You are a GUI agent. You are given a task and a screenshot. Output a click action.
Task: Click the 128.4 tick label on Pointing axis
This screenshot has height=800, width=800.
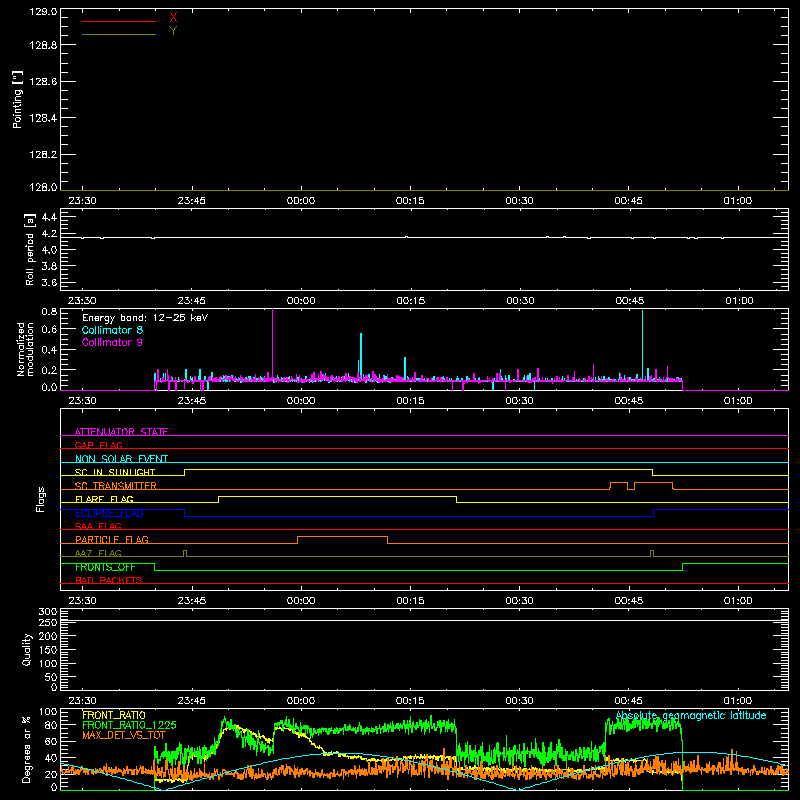(x=43, y=118)
